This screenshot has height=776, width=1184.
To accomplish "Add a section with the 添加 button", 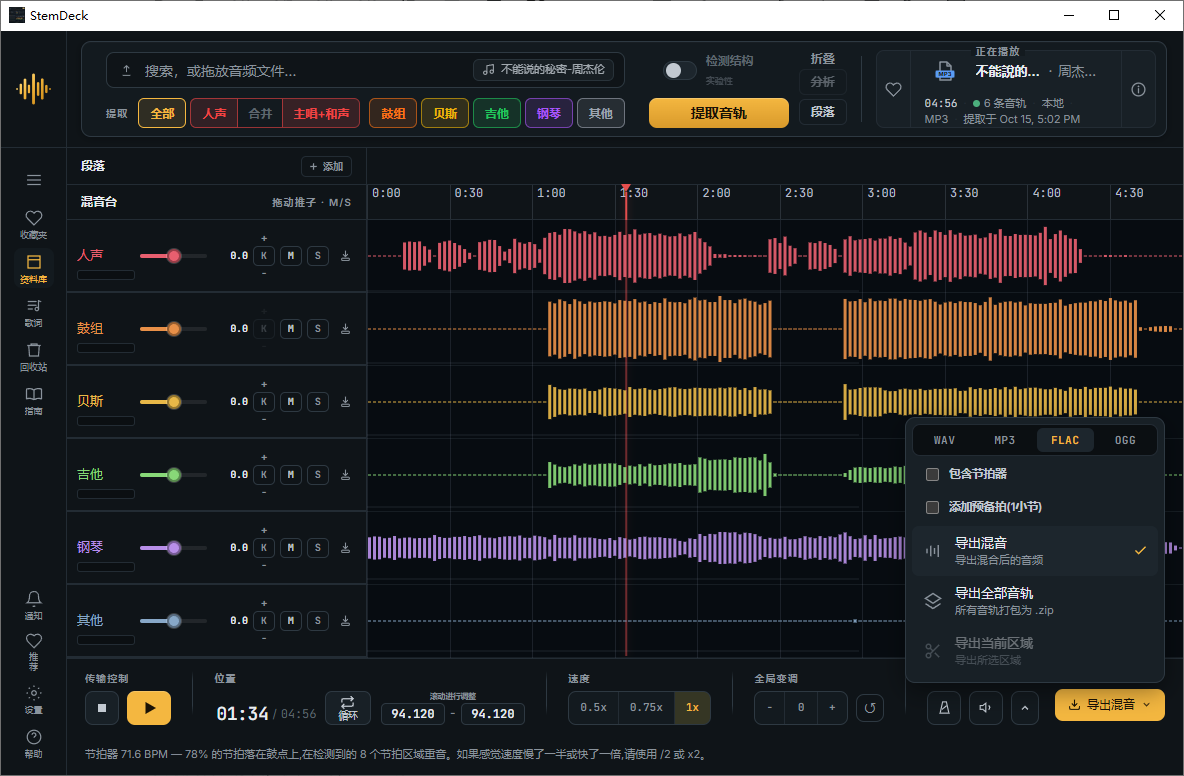I will tap(326, 166).
